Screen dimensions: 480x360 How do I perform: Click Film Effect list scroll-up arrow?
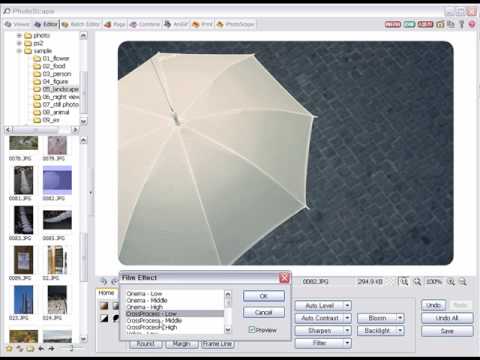point(228,294)
